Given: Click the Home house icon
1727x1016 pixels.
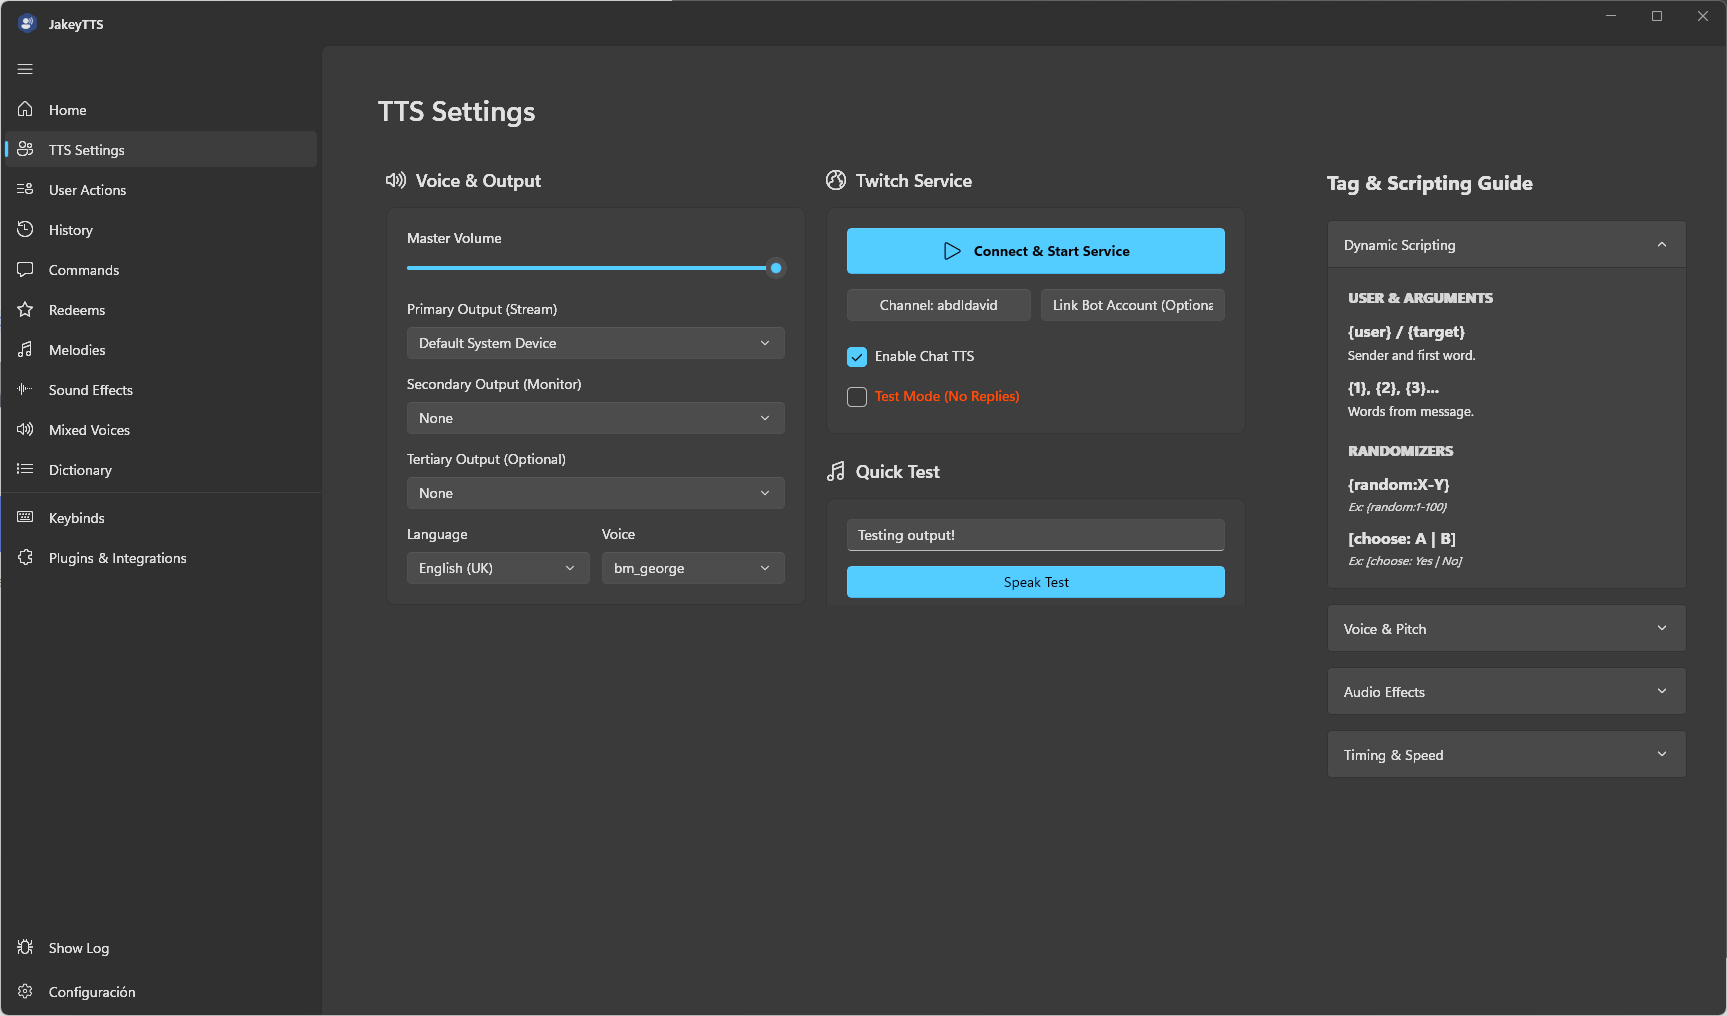Looking at the screenshot, I should click(25, 109).
